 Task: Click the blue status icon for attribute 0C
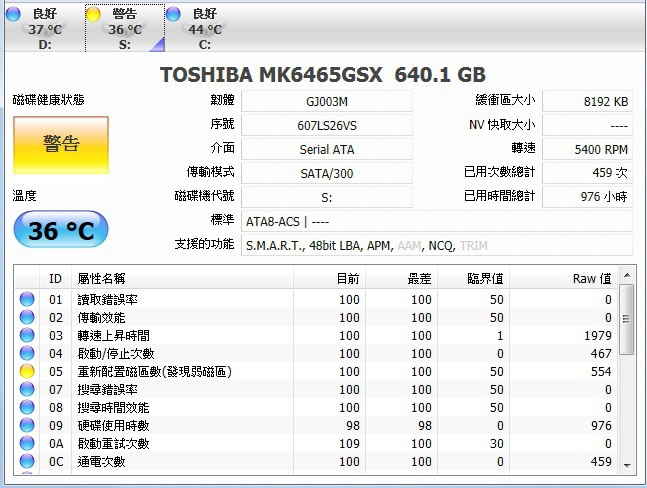click(27, 461)
